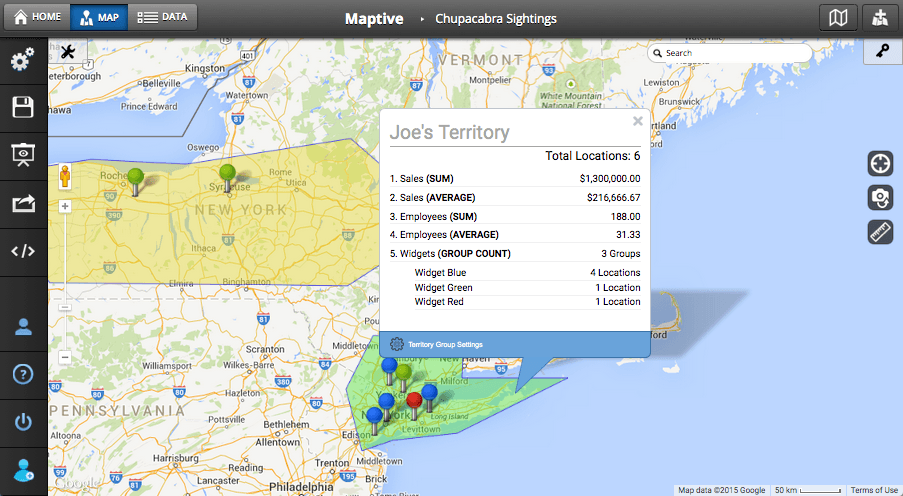The width and height of the screenshot is (903, 496).
Task: Click the Widget Blue row
Action: point(527,272)
